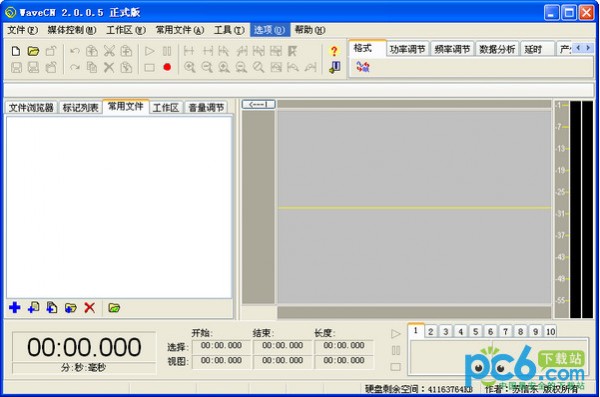The image size is (600, 397).
Task: Click the format conversion icon under 格式 tab
Action: tap(363, 67)
